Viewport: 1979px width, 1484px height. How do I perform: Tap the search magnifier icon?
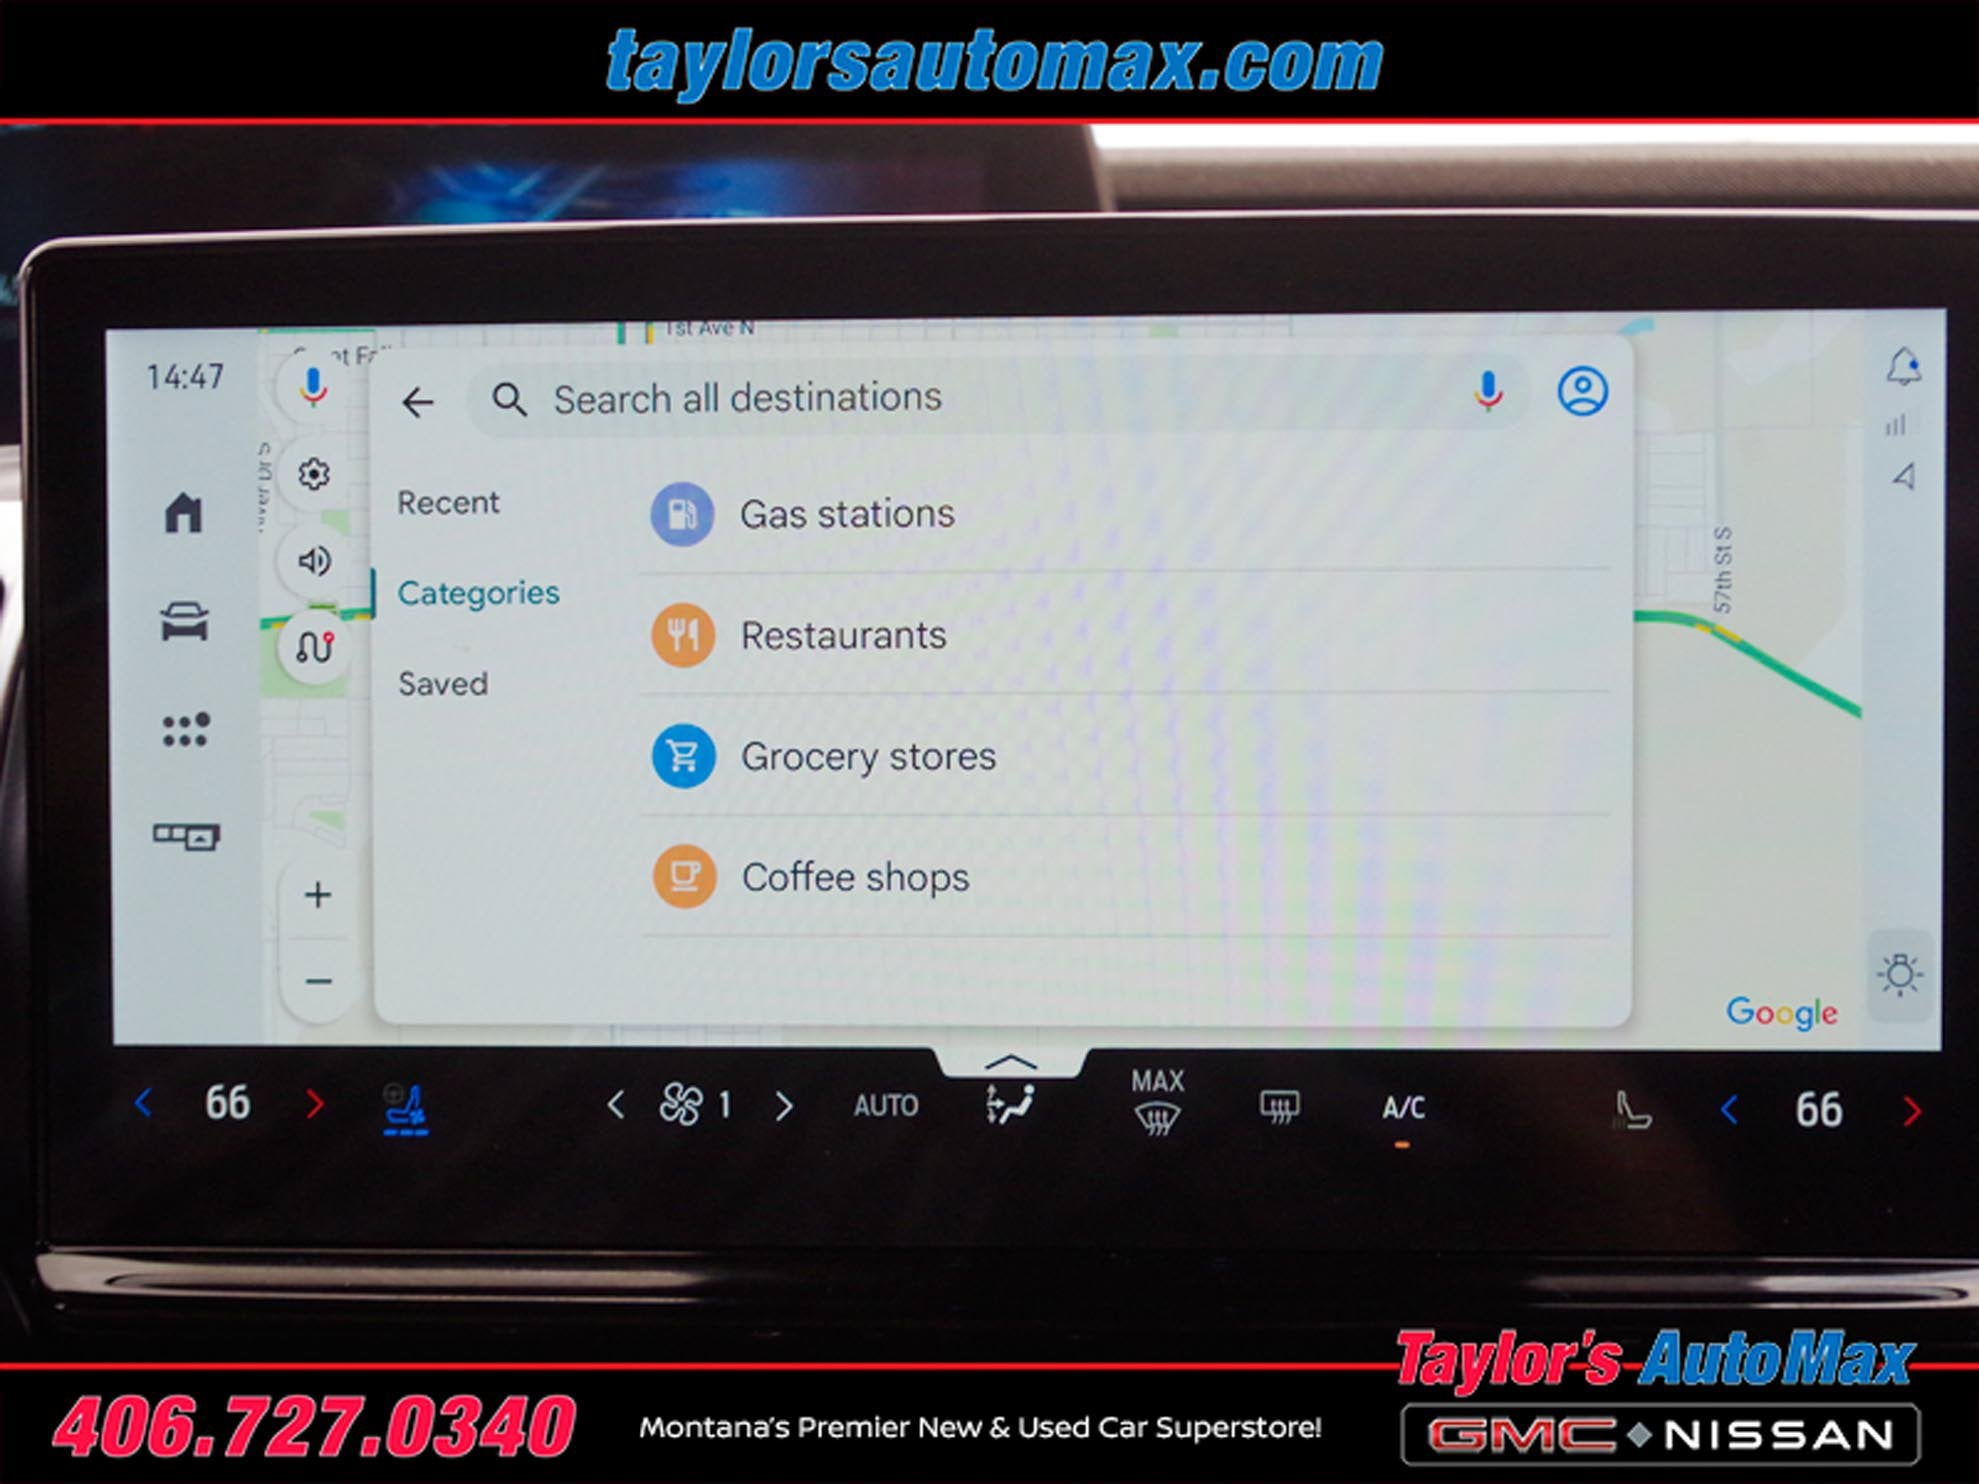click(509, 400)
